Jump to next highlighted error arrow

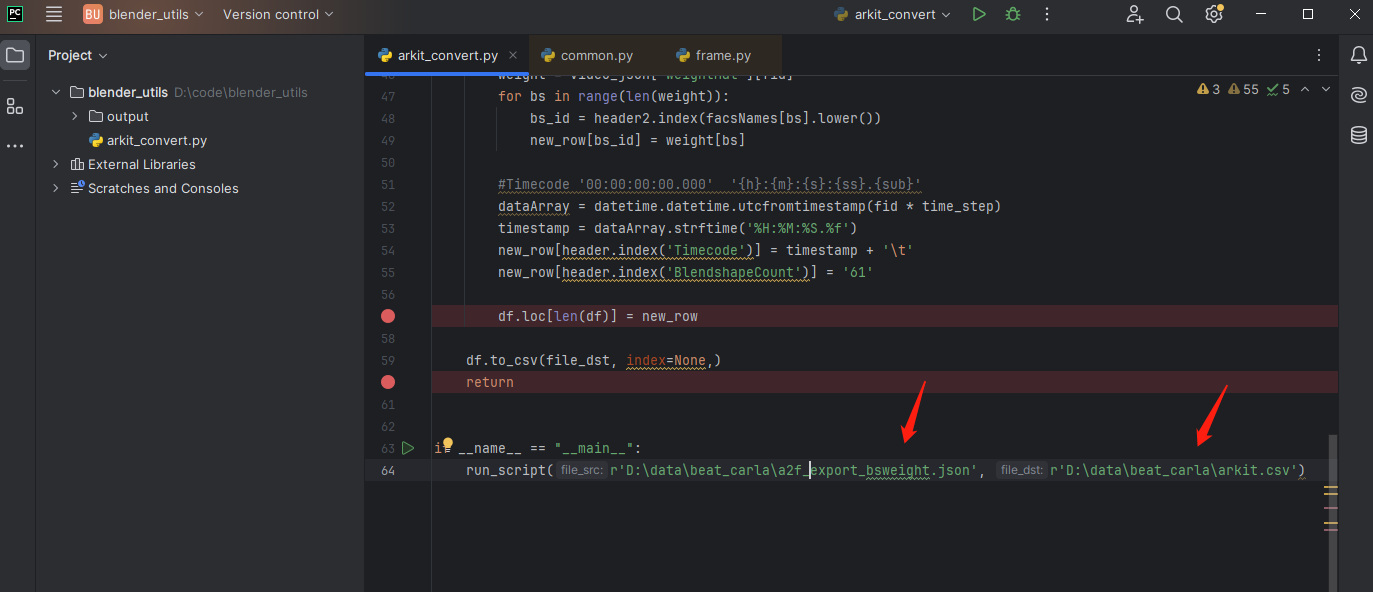coord(1326,89)
